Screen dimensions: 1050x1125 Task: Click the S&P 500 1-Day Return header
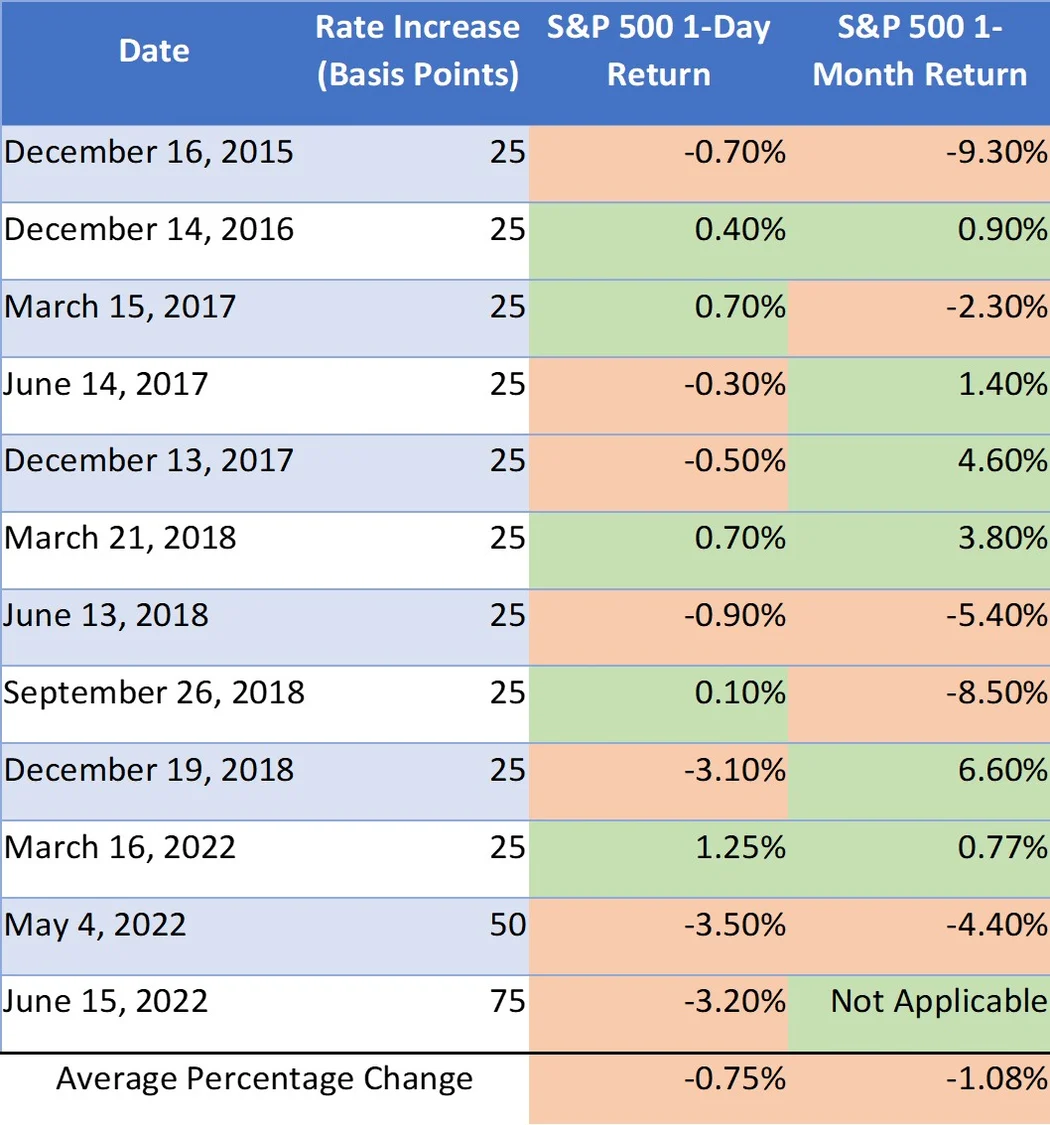tap(659, 51)
